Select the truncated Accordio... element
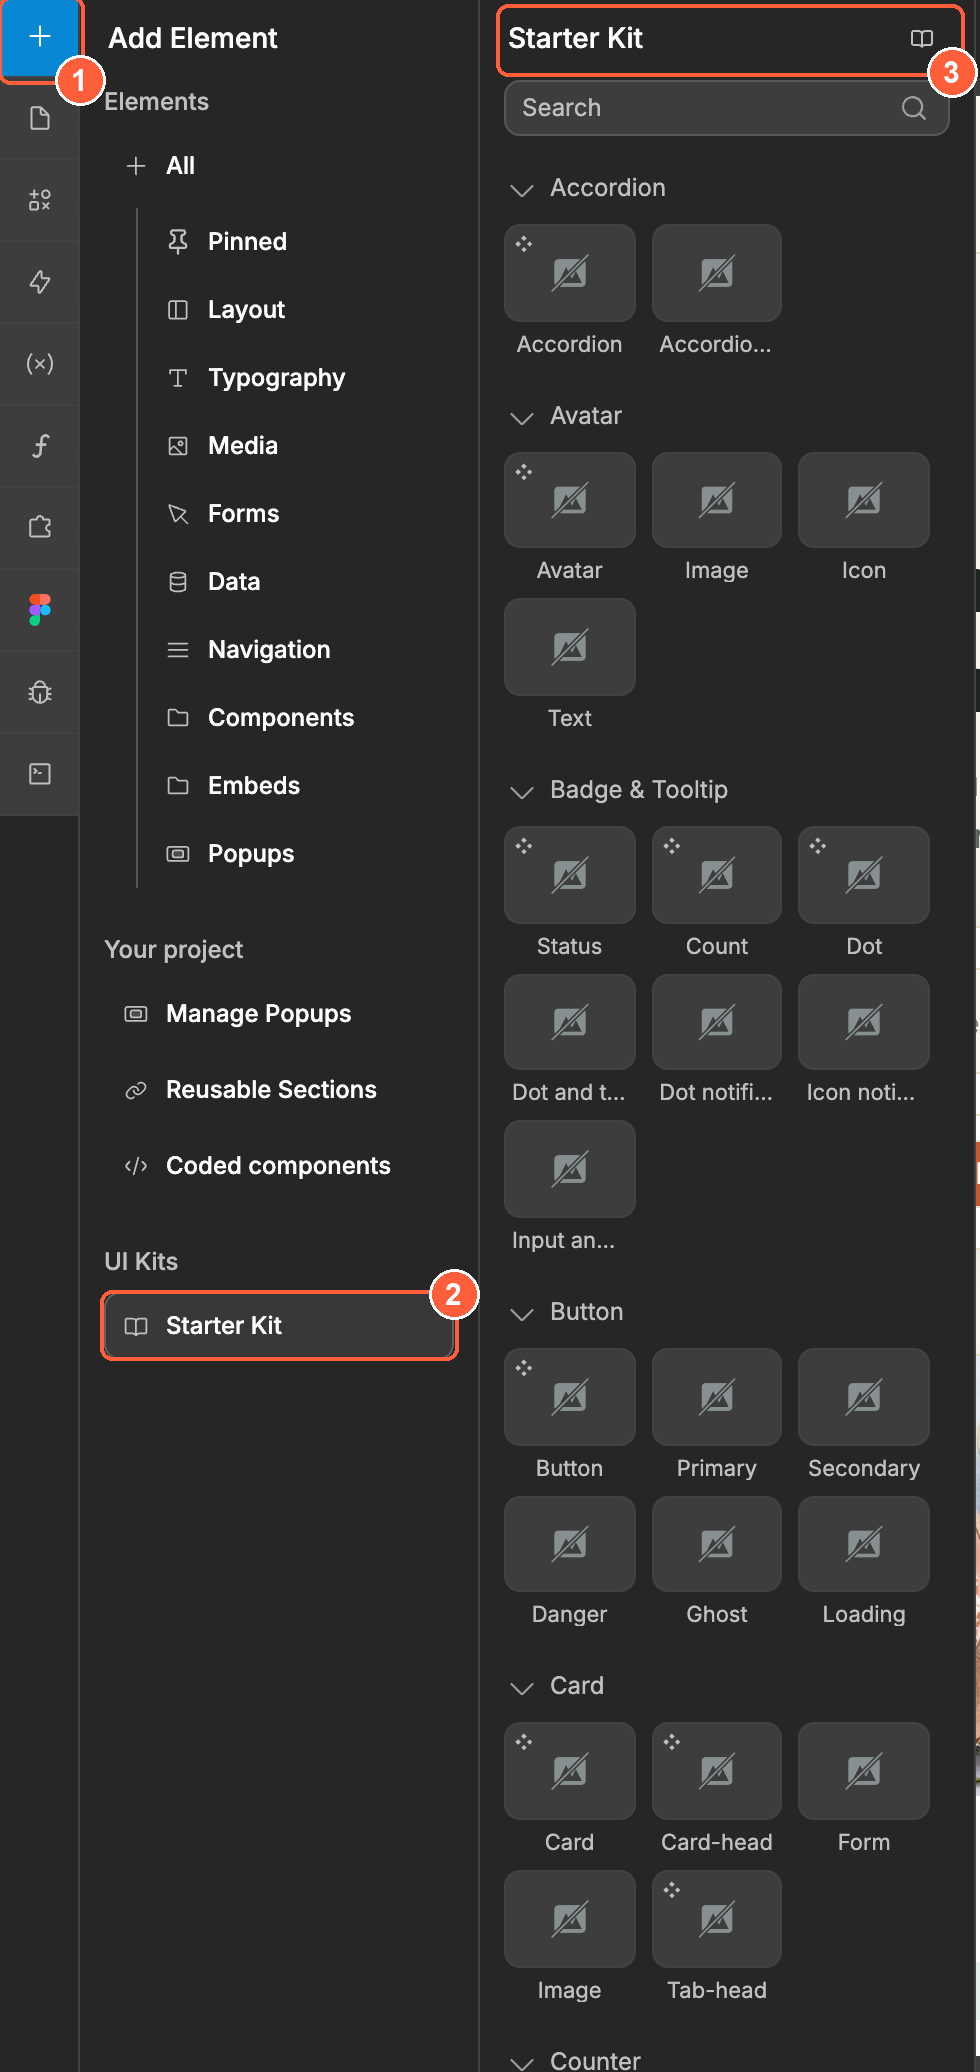 tap(717, 272)
